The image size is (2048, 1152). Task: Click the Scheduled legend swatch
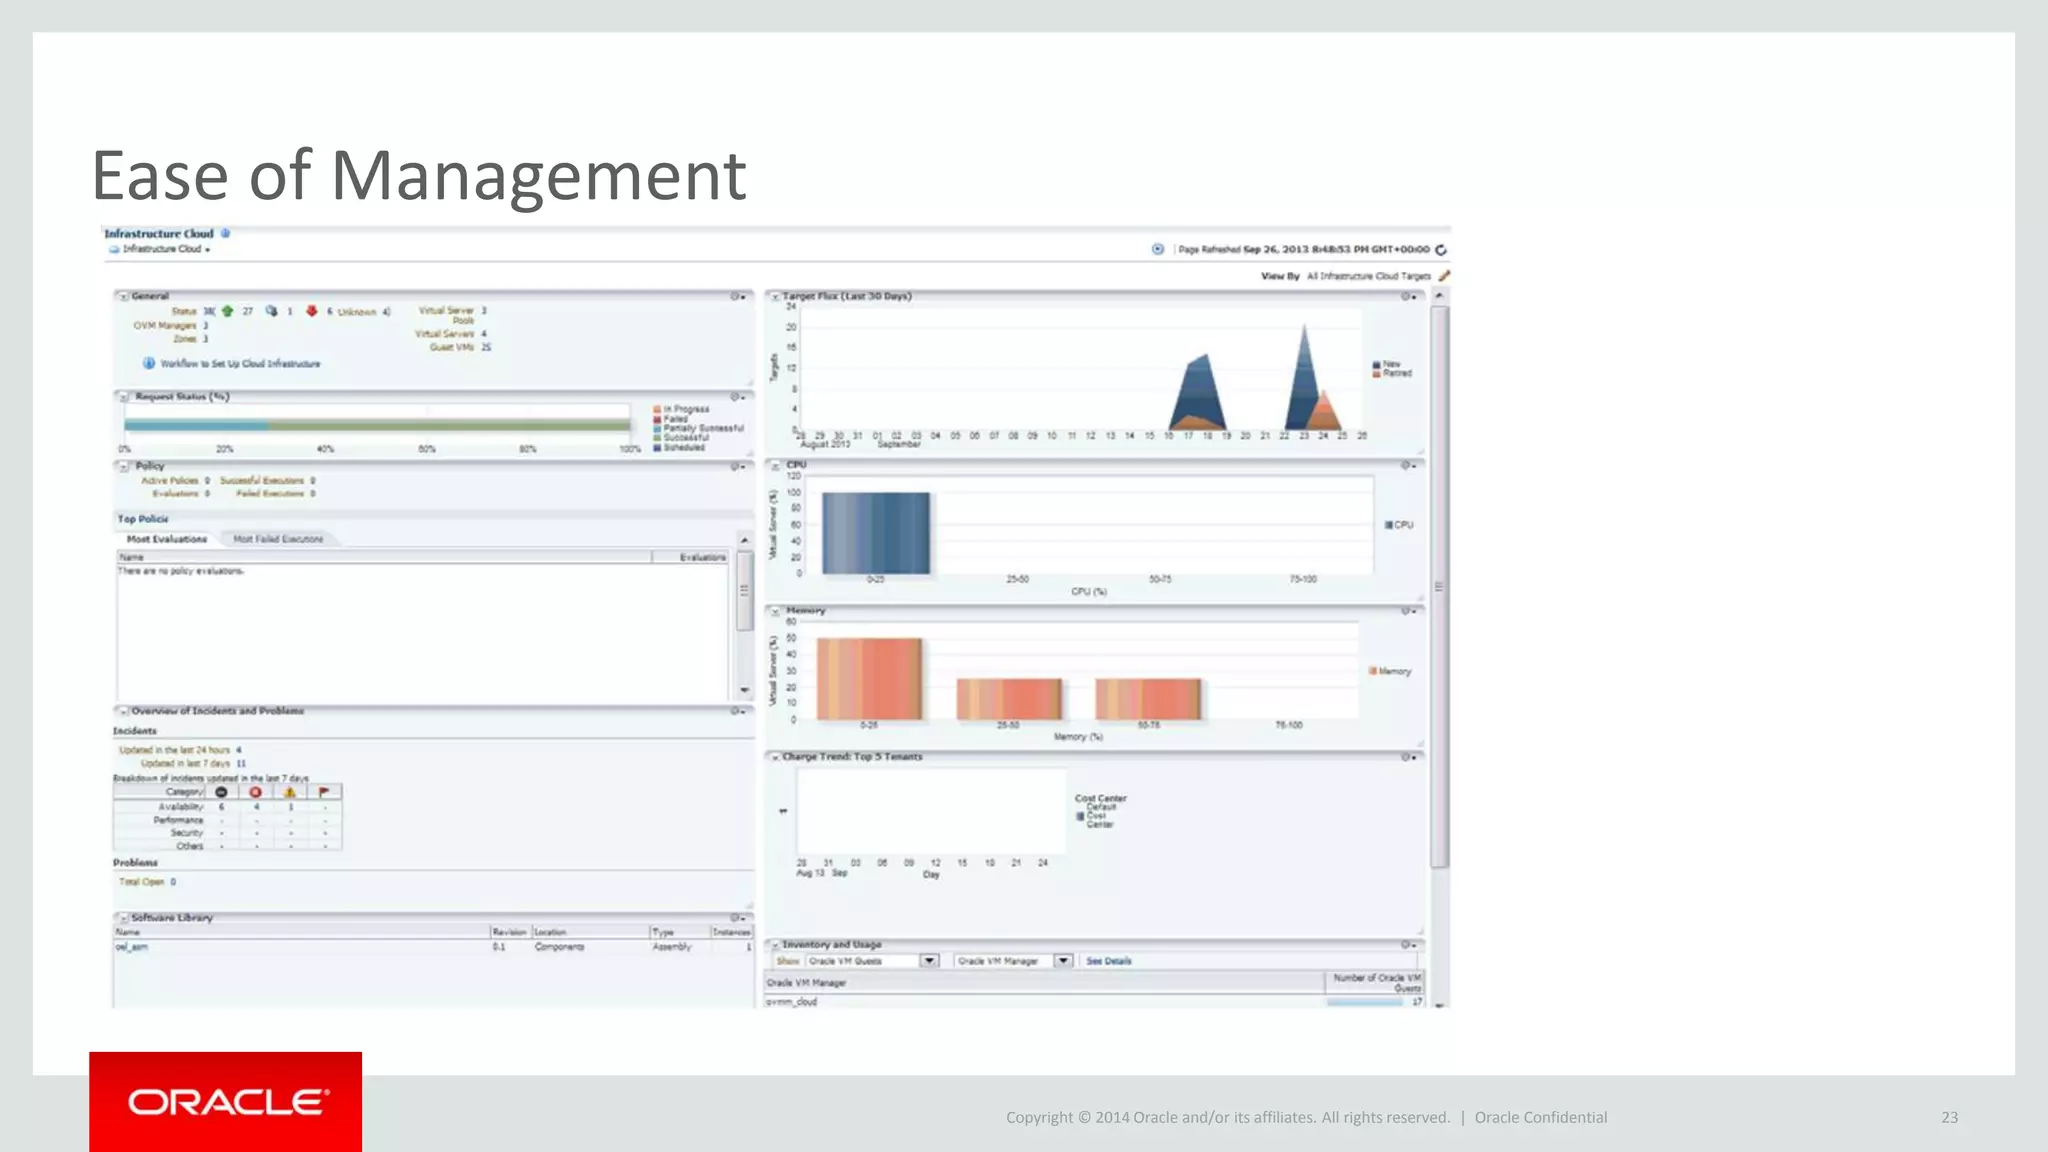tap(657, 448)
